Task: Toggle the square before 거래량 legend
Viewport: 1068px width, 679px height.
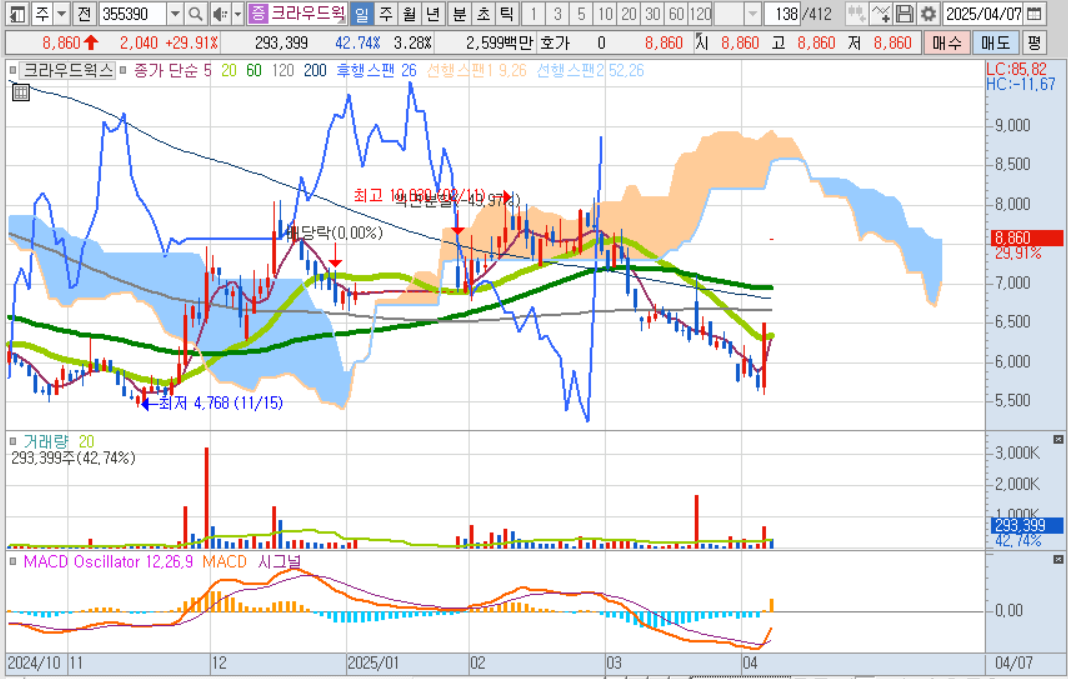Action: coord(13,441)
